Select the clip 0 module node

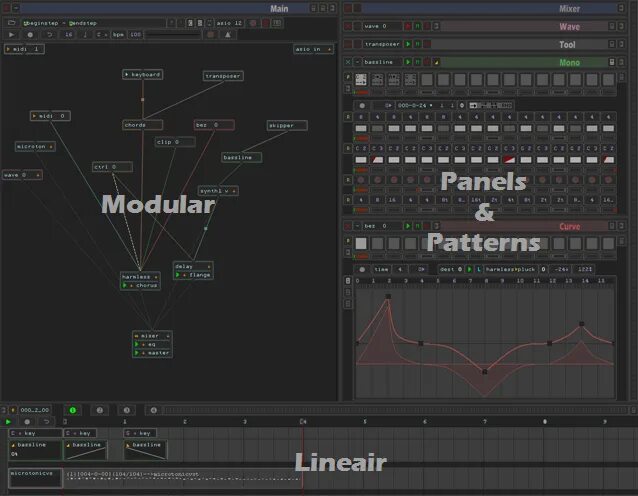(x=175, y=142)
